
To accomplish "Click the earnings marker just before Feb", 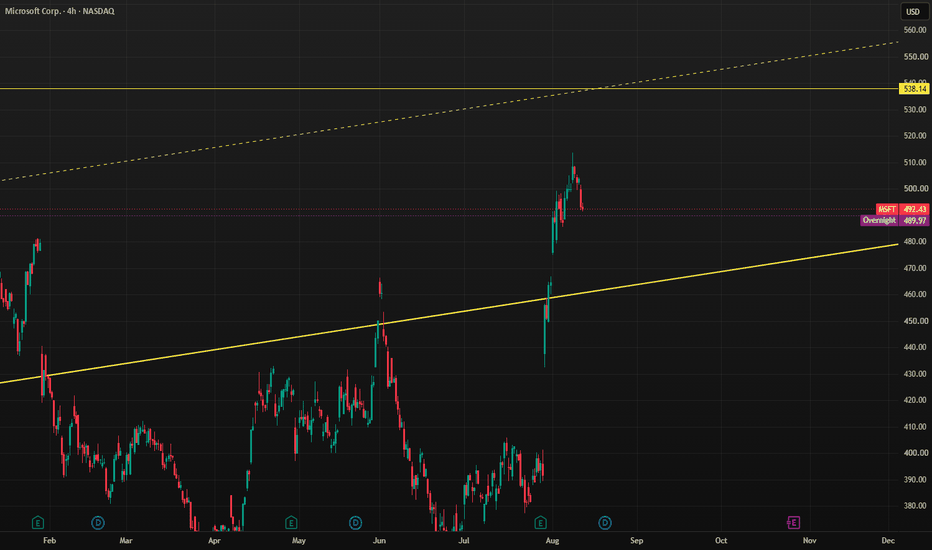I will [x=37, y=523].
